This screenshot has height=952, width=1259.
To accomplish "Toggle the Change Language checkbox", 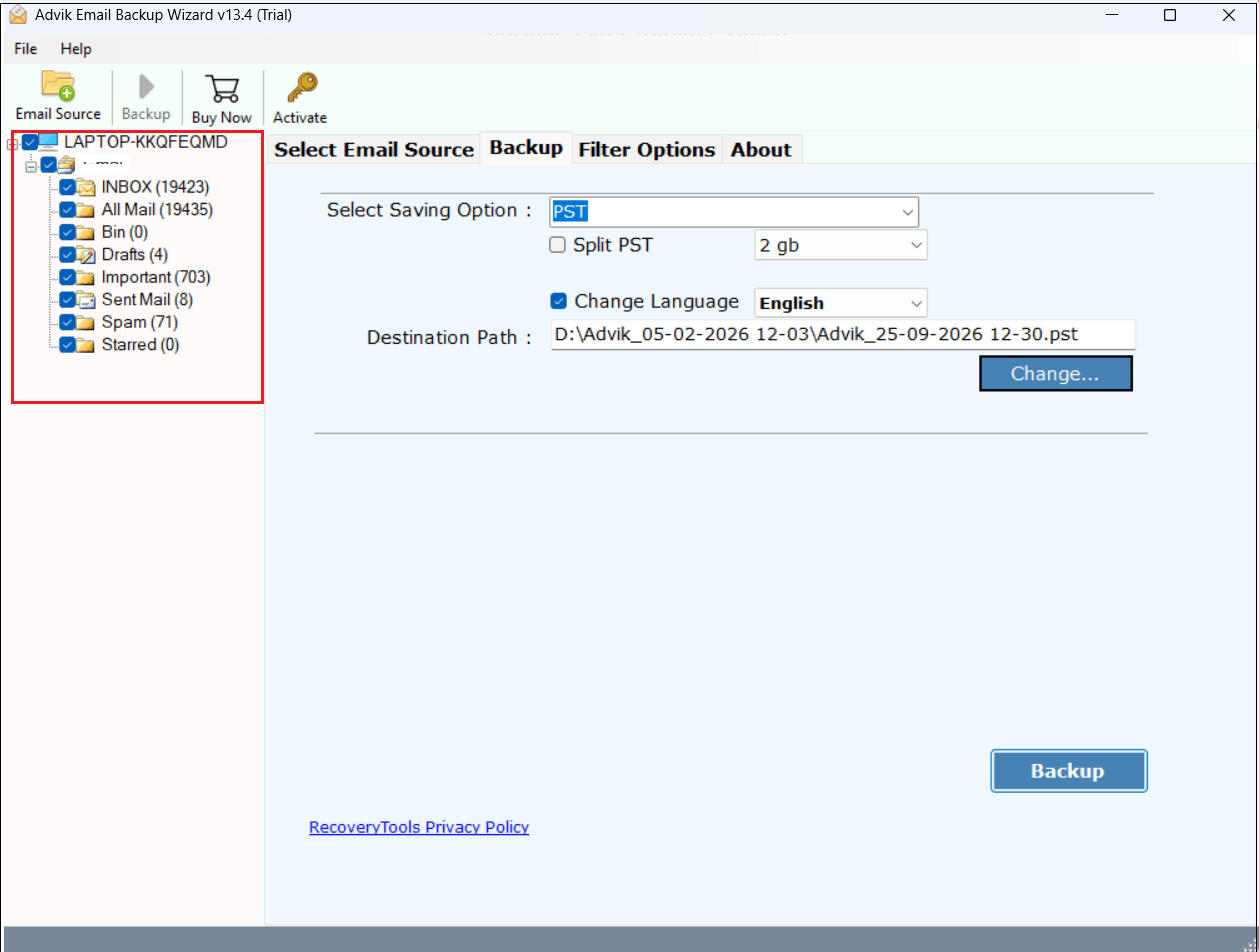I will click(559, 301).
